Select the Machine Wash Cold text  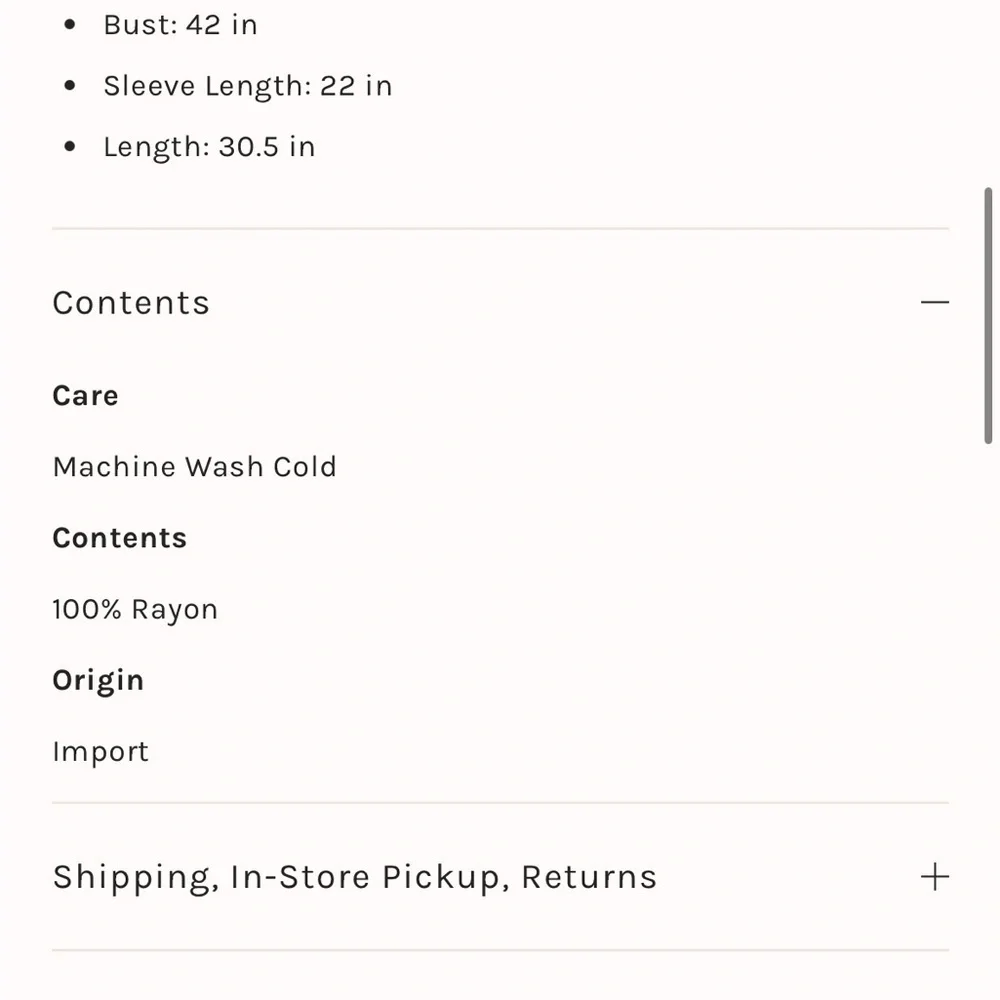(195, 466)
